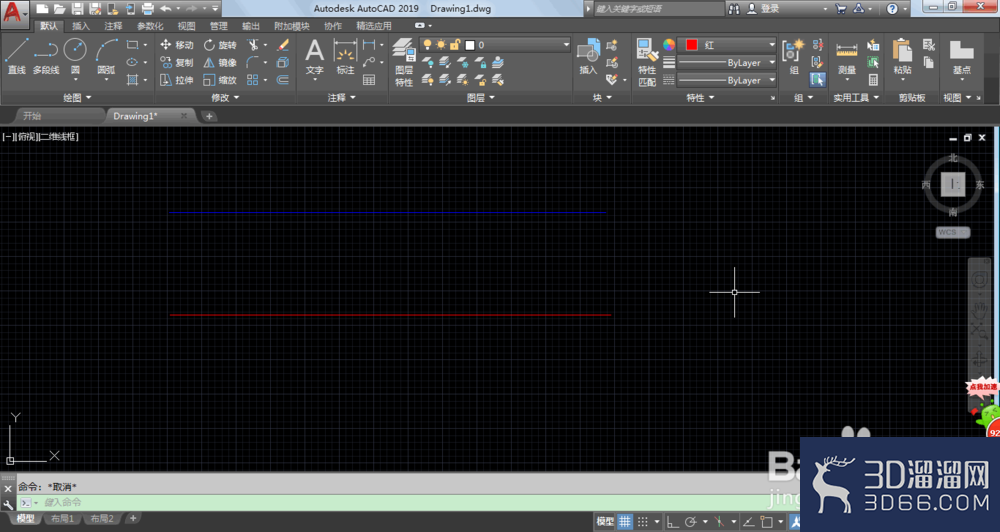Switch to the 布局1 layout tab
This screenshot has width=1000, height=532.
62,519
